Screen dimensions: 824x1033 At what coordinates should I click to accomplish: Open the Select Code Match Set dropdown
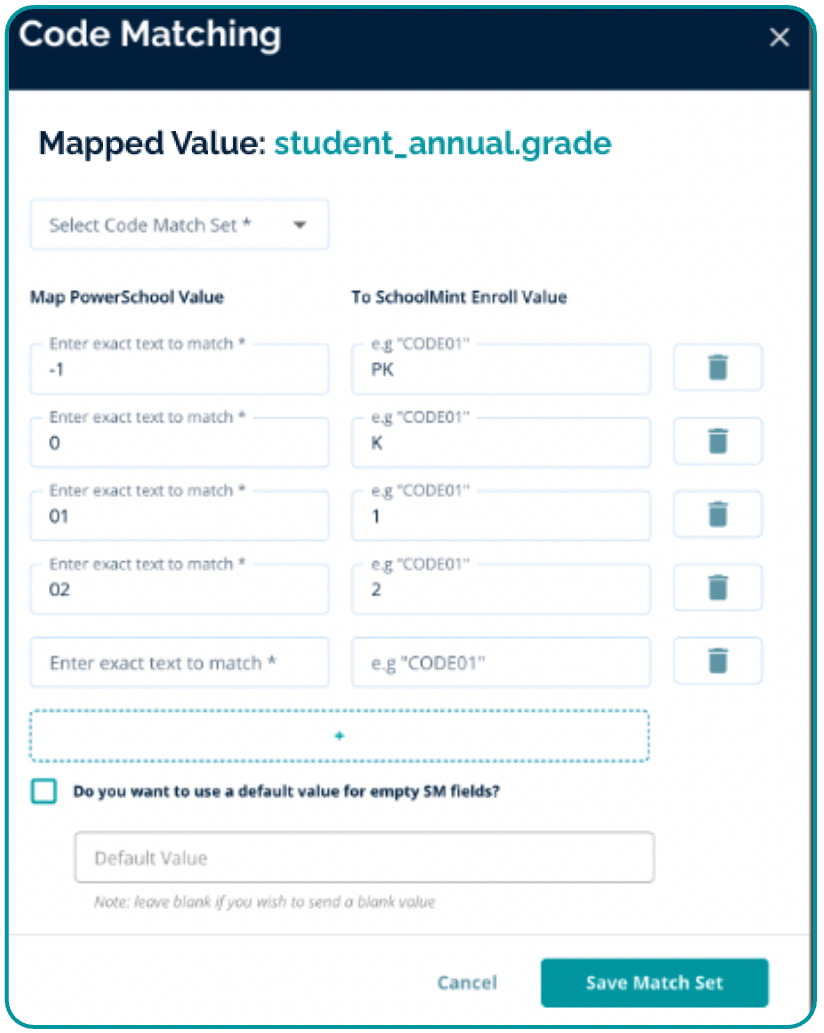click(x=179, y=225)
